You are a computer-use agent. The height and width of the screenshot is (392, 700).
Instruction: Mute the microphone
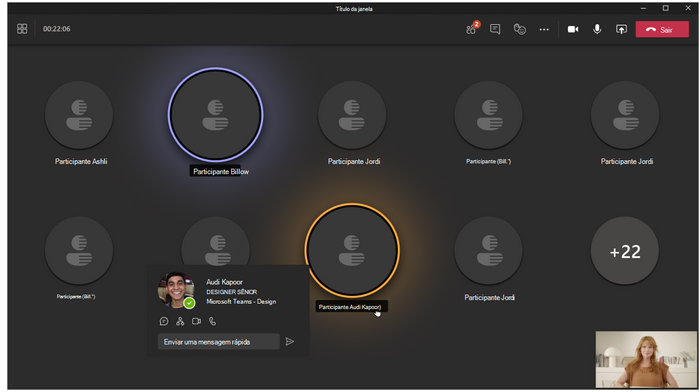point(597,29)
